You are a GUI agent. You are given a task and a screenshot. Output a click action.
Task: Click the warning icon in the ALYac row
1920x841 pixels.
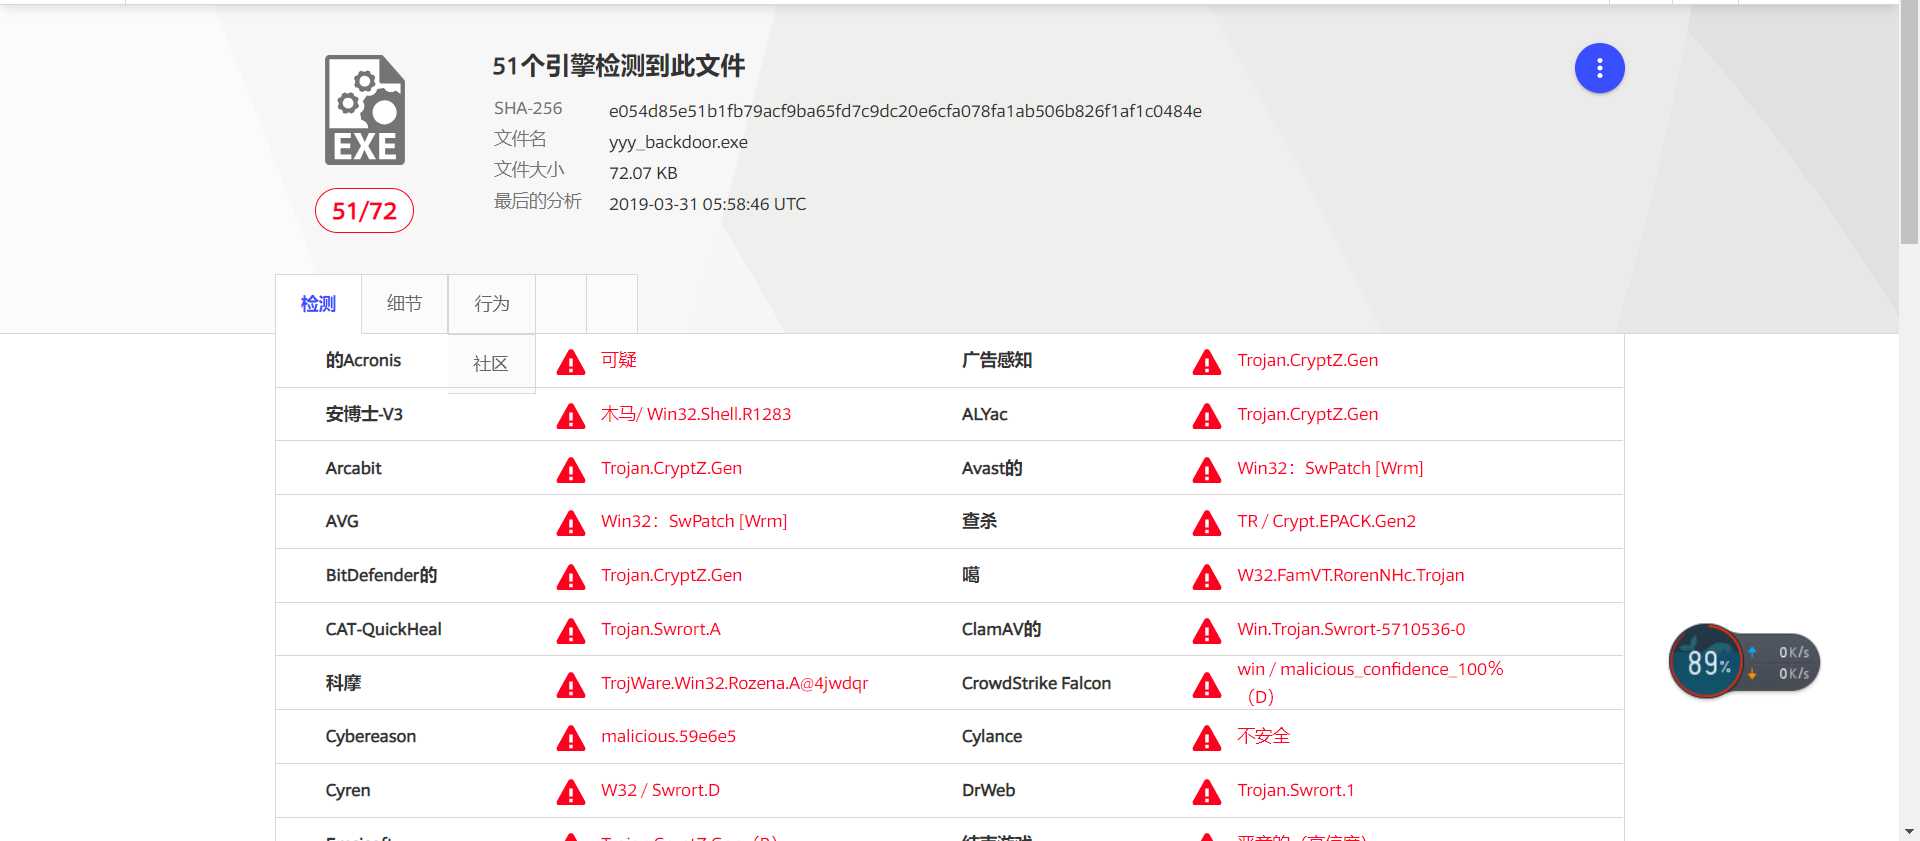[x=1207, y=416]
